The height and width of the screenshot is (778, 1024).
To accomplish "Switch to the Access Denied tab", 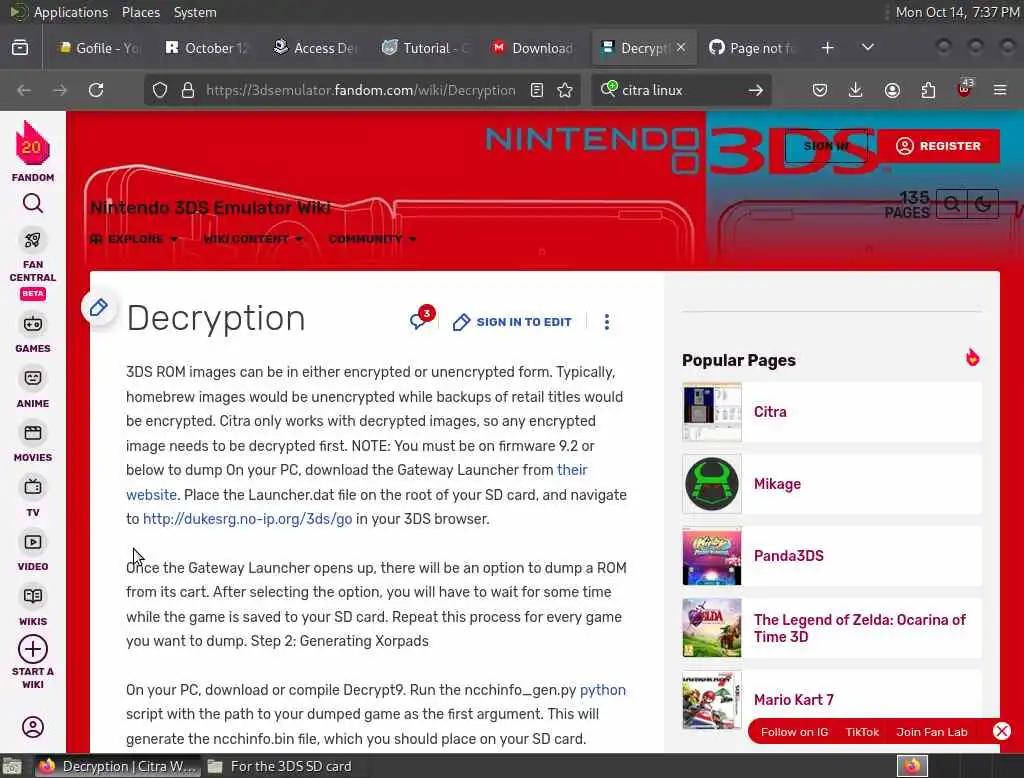I will pos(315,48).
